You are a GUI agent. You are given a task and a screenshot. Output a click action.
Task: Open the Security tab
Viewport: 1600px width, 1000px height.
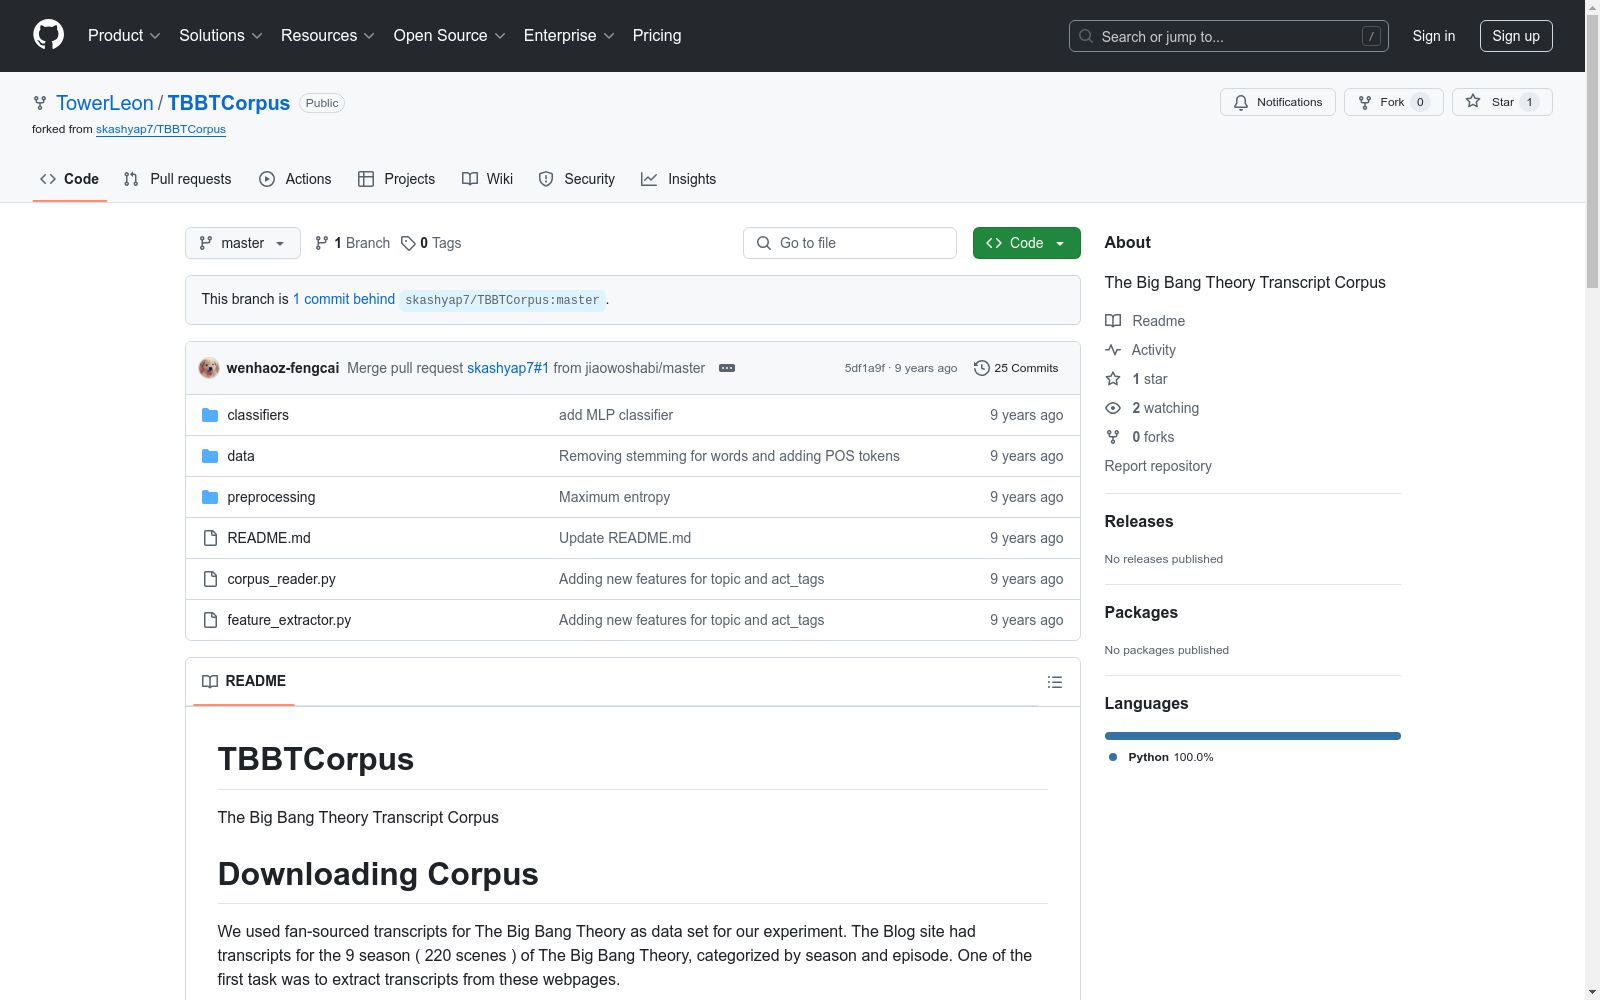tap(576, 179)
